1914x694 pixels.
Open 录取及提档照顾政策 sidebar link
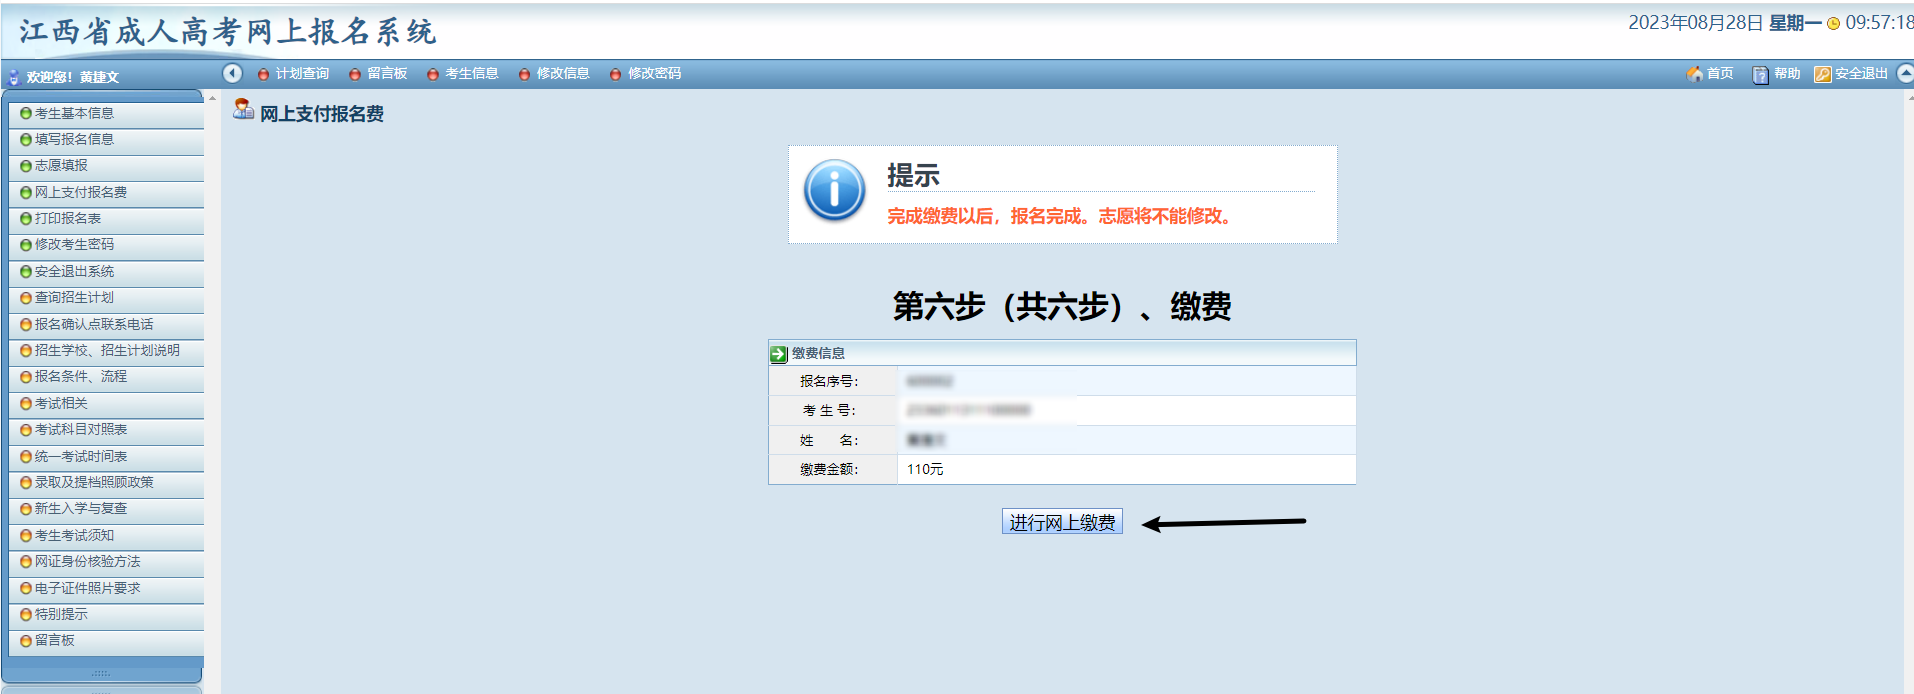(94, 482)
